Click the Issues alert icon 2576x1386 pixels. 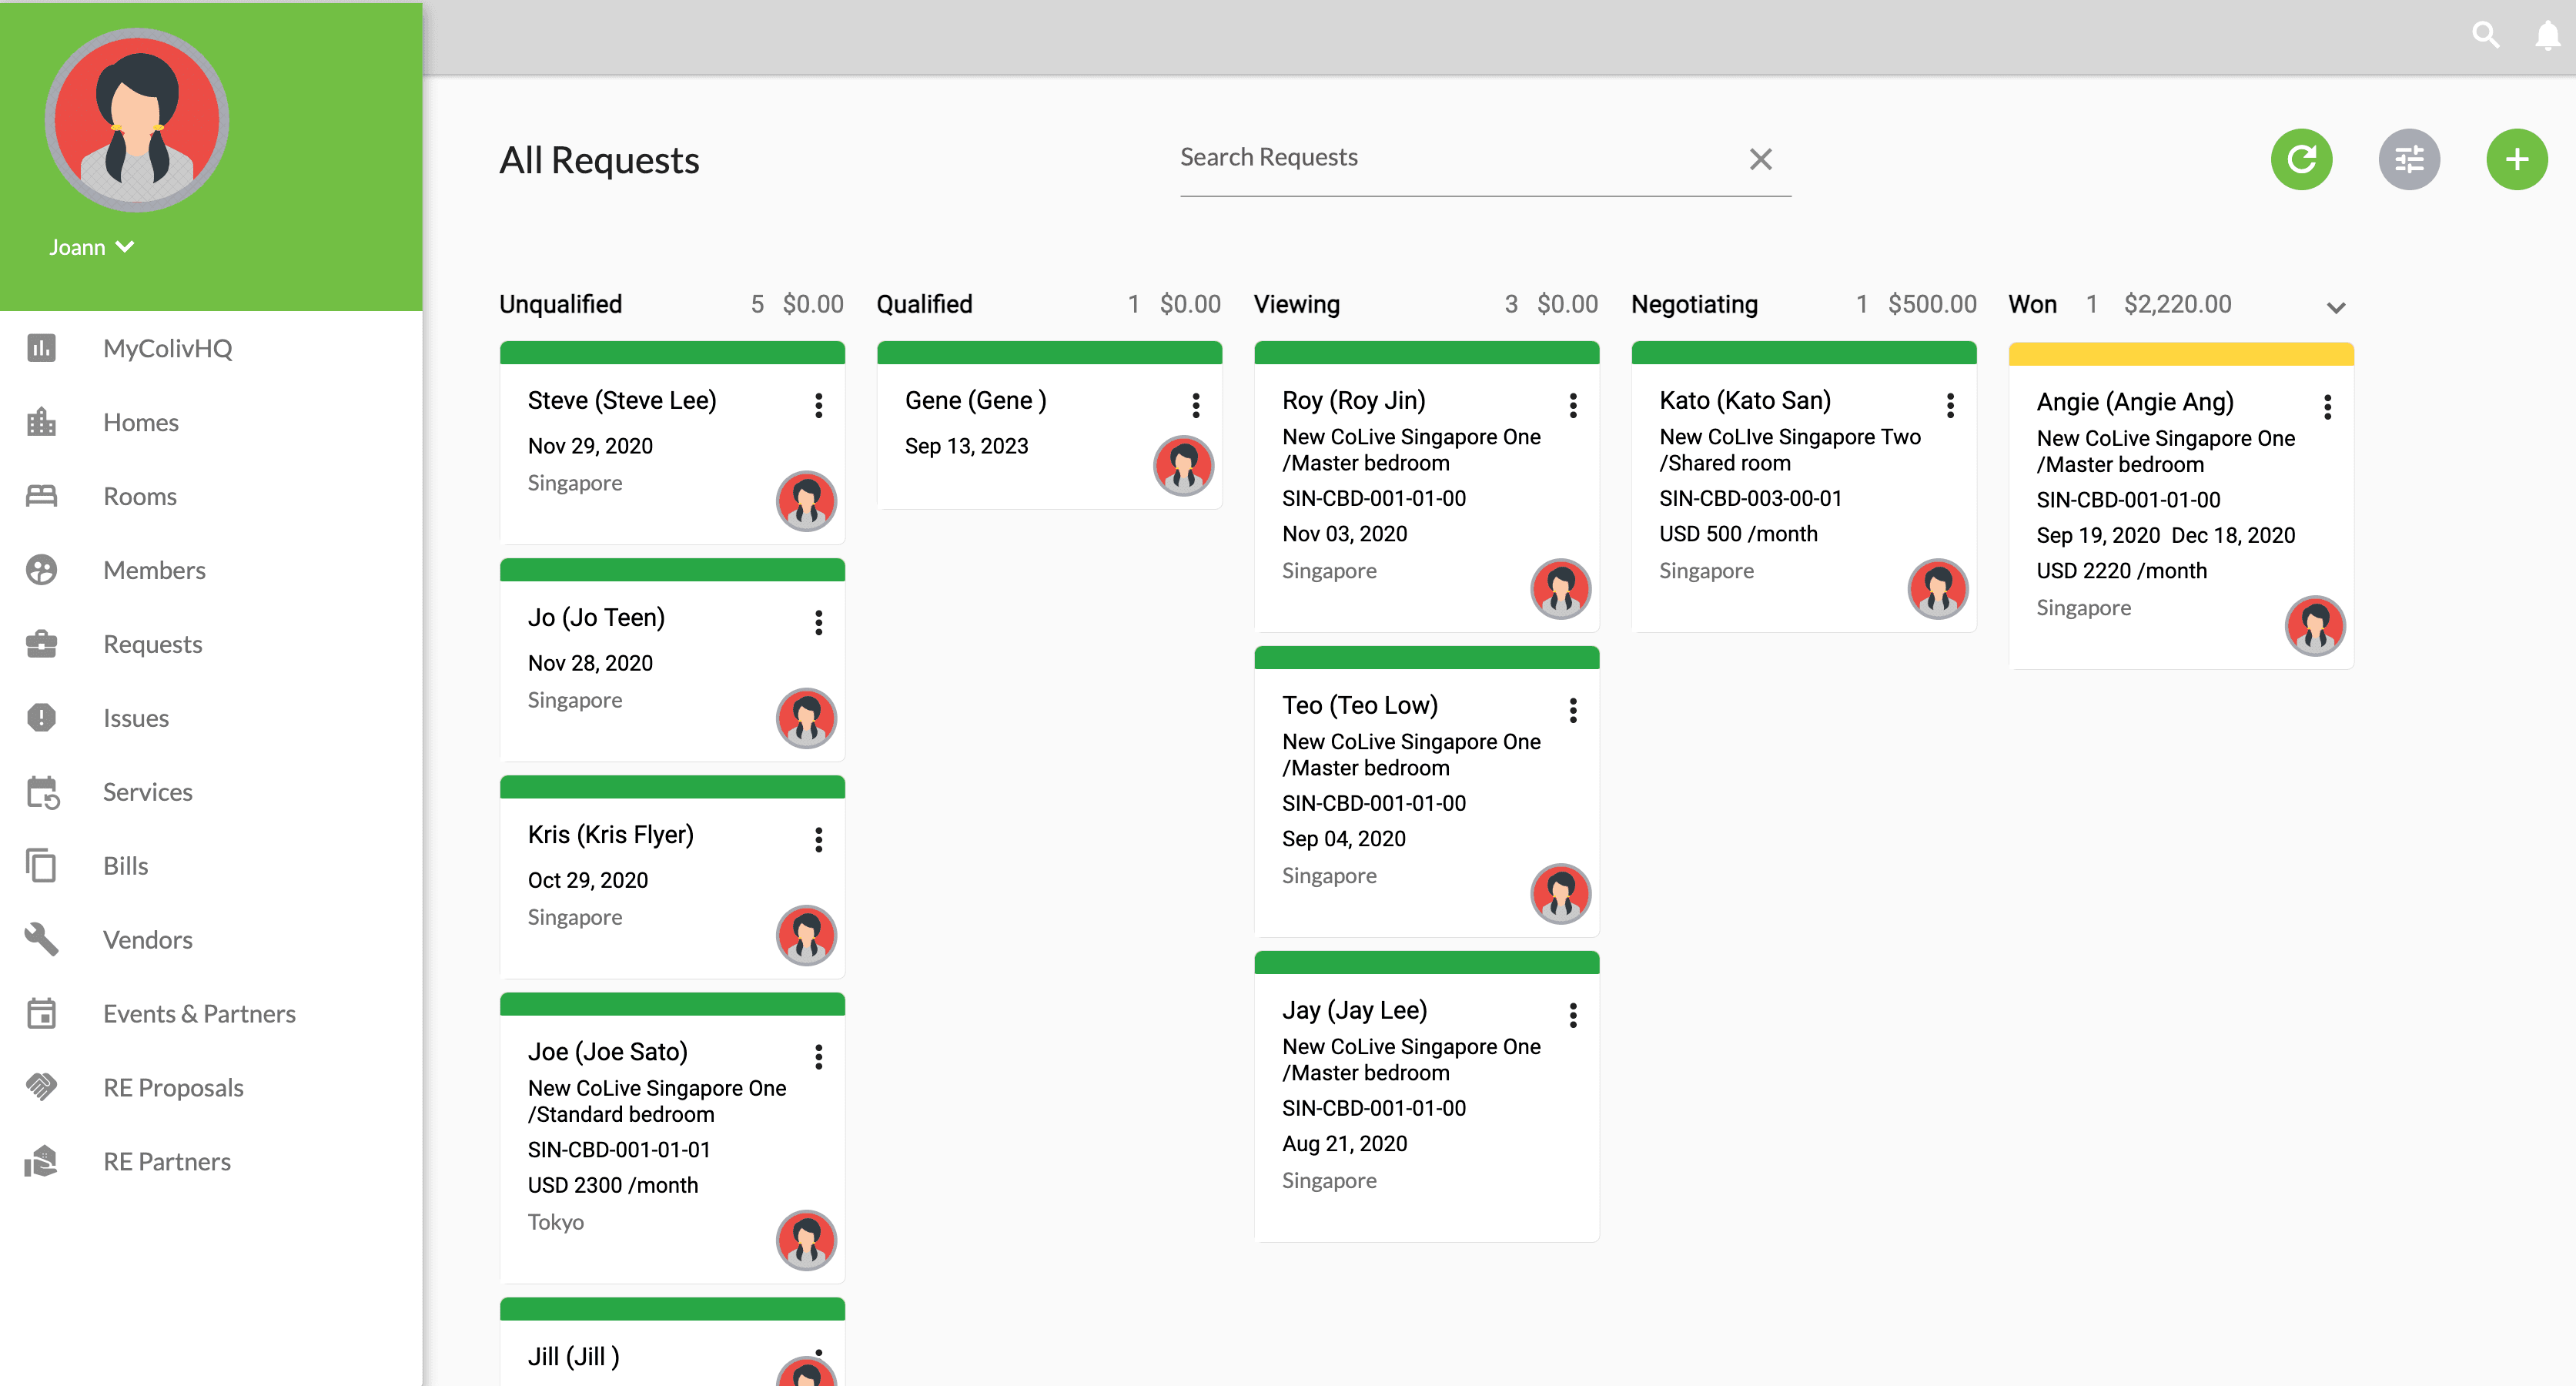point(41,718)
